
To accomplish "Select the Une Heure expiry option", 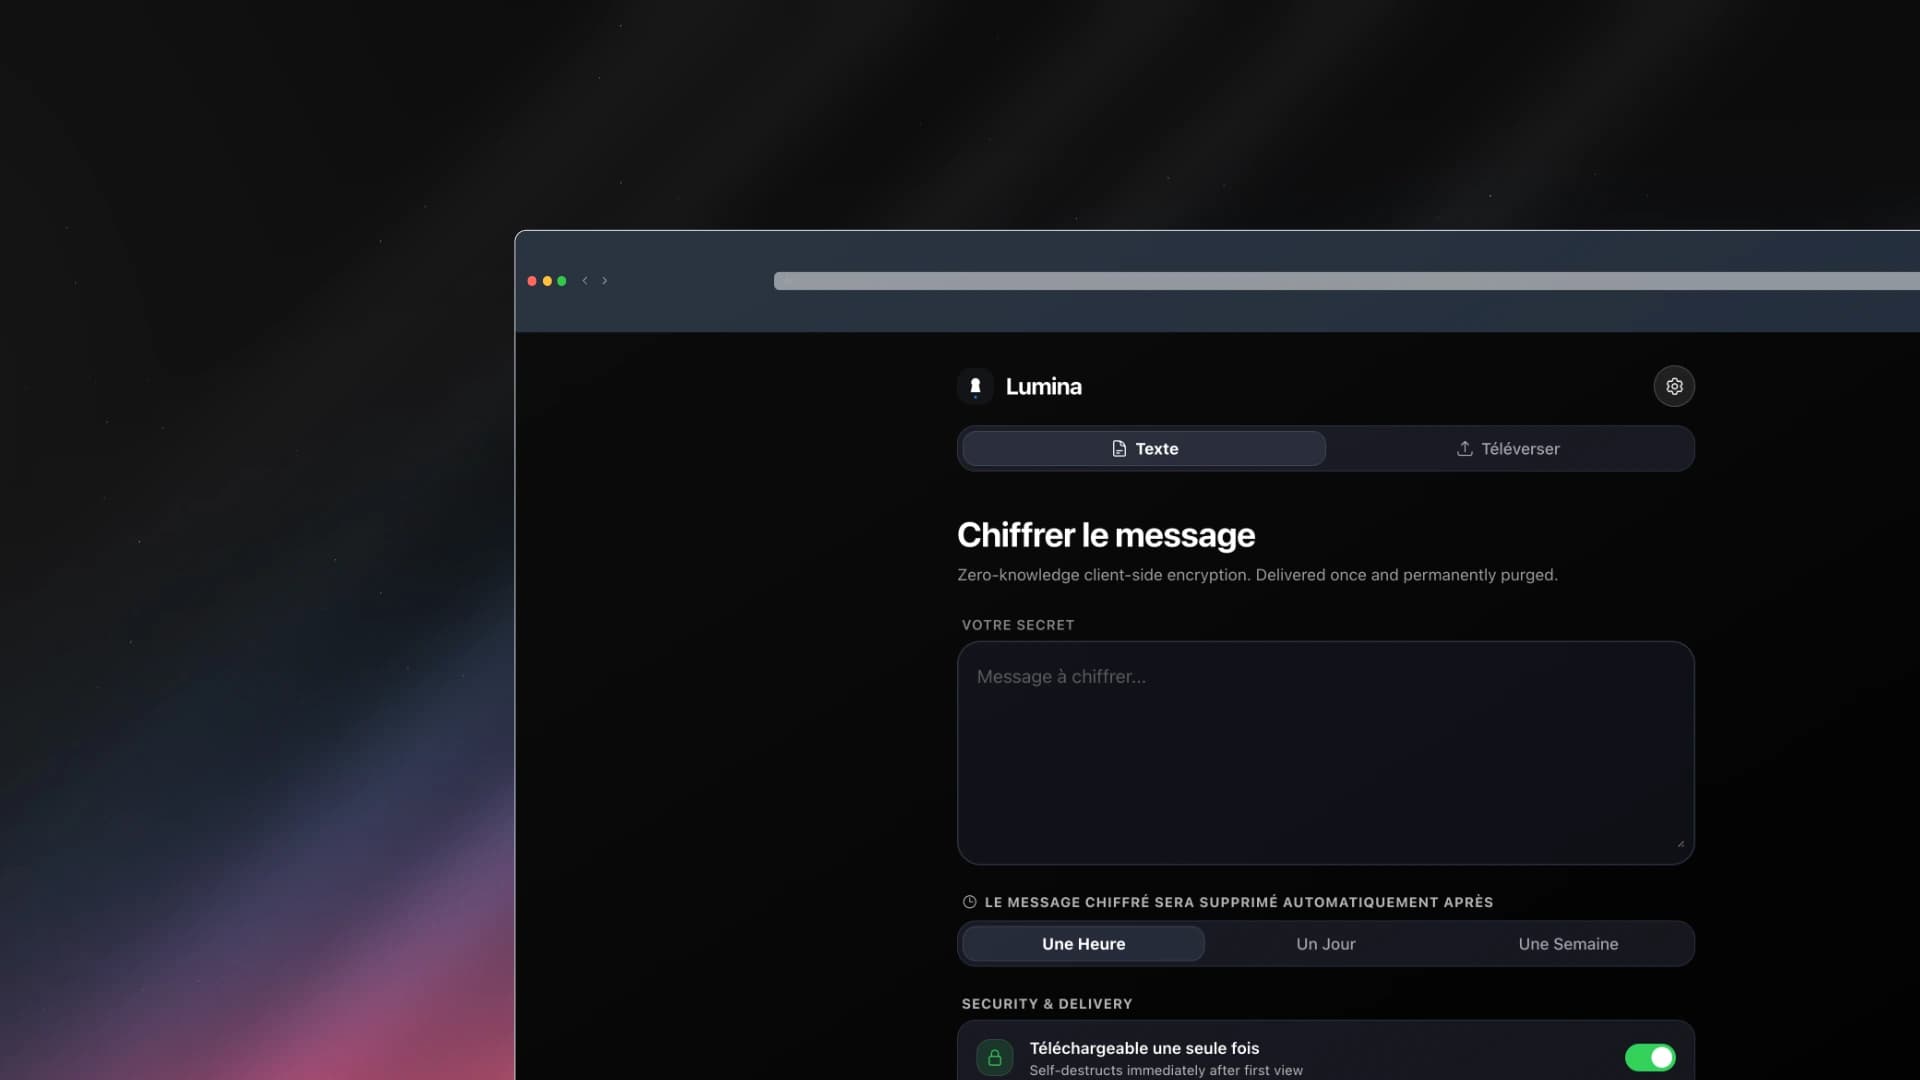I will [1083, 944].
